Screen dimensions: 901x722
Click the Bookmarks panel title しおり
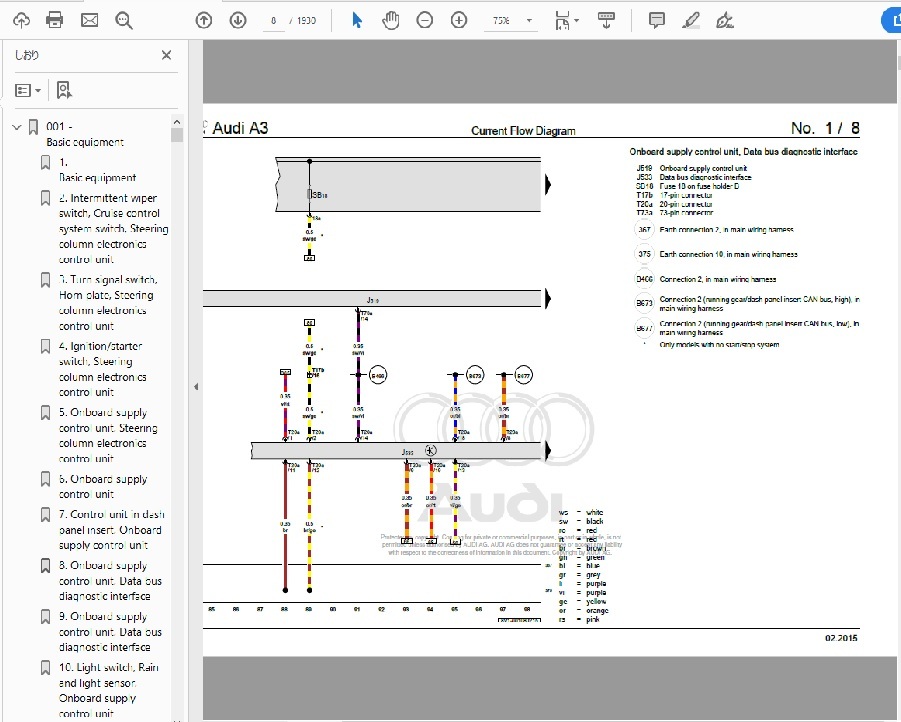27,55
